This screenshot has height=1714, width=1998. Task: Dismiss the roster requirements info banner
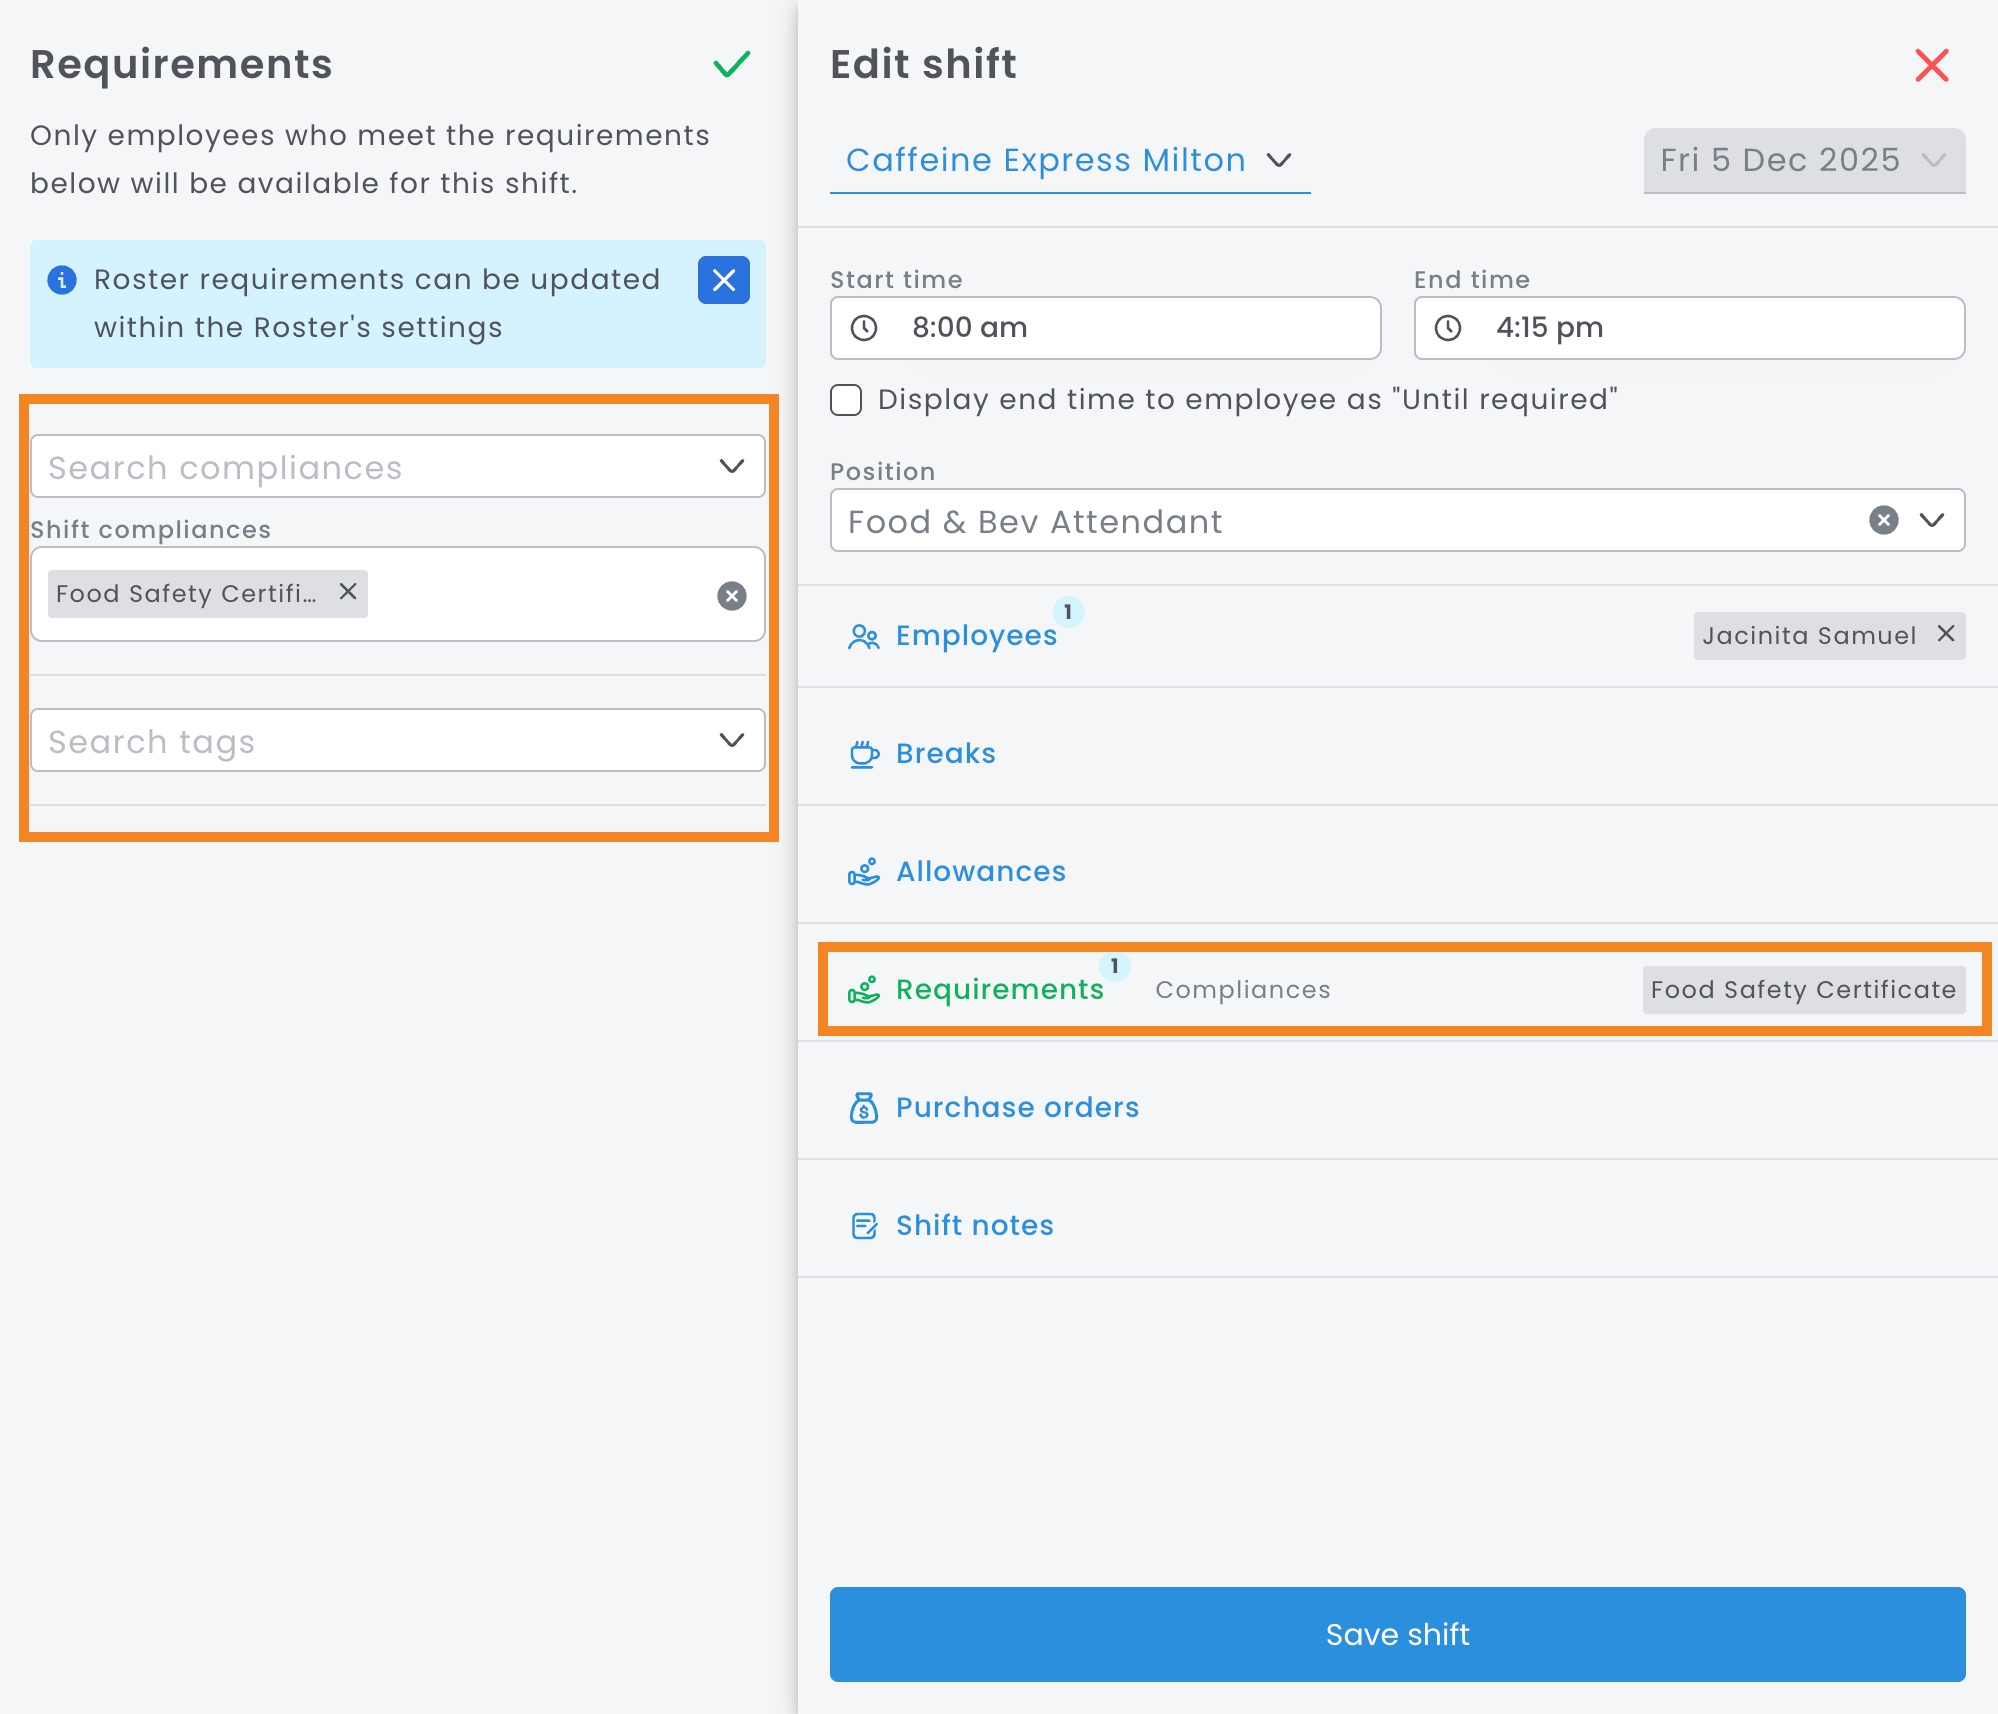pos(723,280)
